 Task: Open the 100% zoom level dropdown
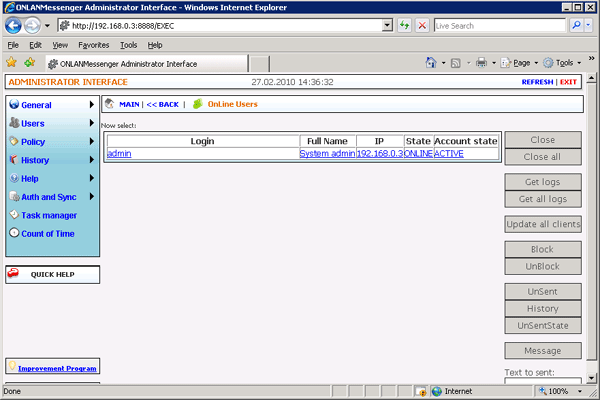click(580, 391)
